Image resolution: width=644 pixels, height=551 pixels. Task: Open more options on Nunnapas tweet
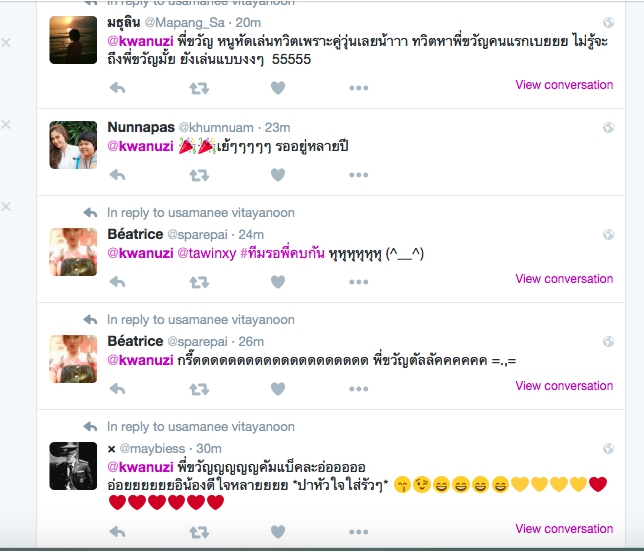359,175
